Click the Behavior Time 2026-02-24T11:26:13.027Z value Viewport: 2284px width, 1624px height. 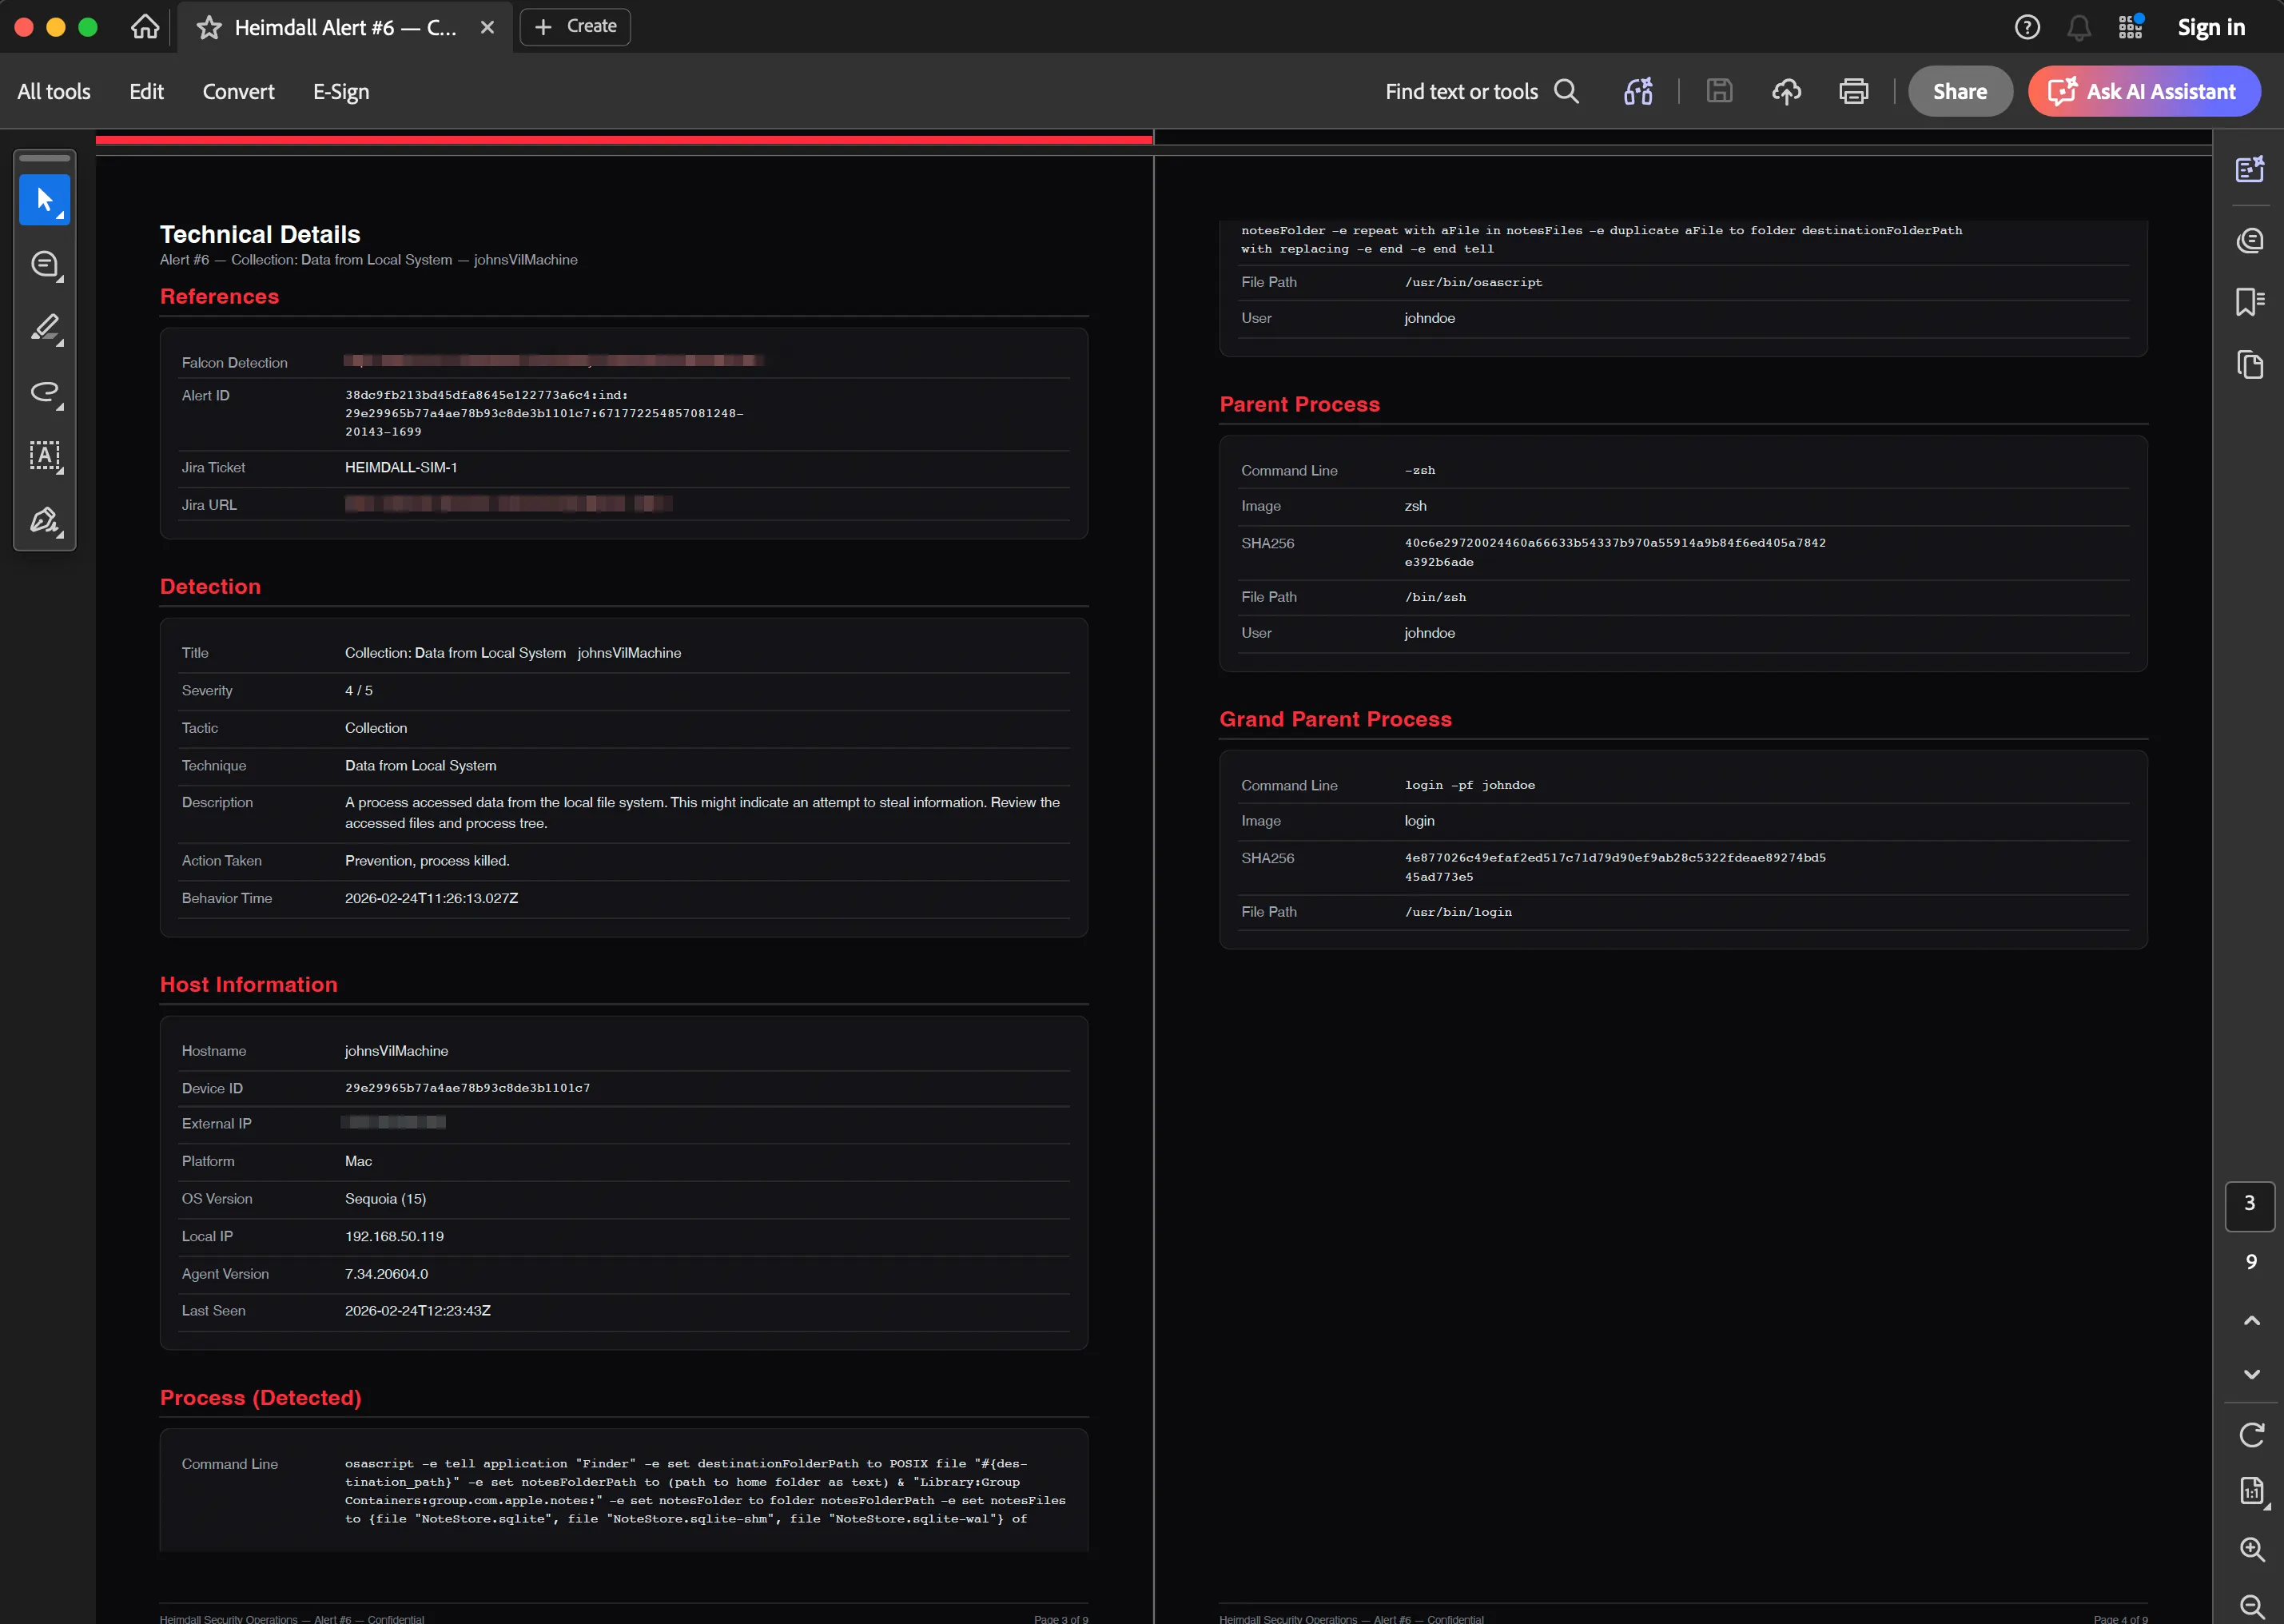click(x=431, y=899)
